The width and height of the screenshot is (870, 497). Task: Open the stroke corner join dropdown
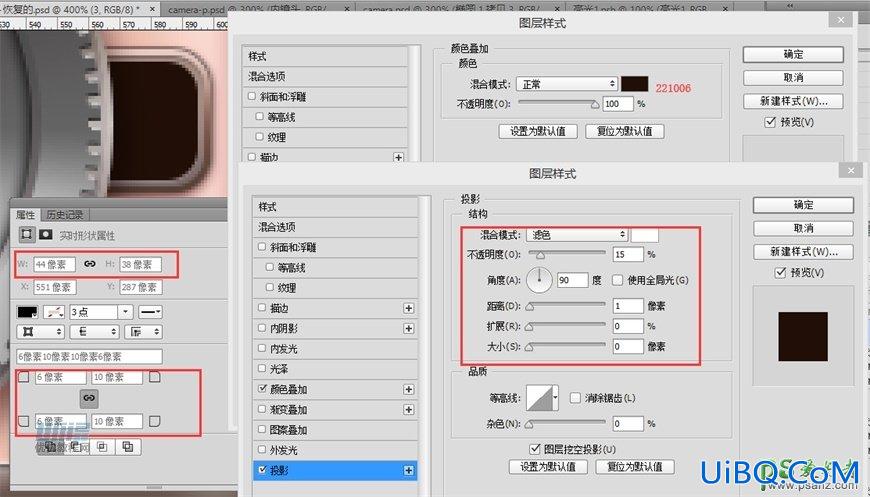143,332
